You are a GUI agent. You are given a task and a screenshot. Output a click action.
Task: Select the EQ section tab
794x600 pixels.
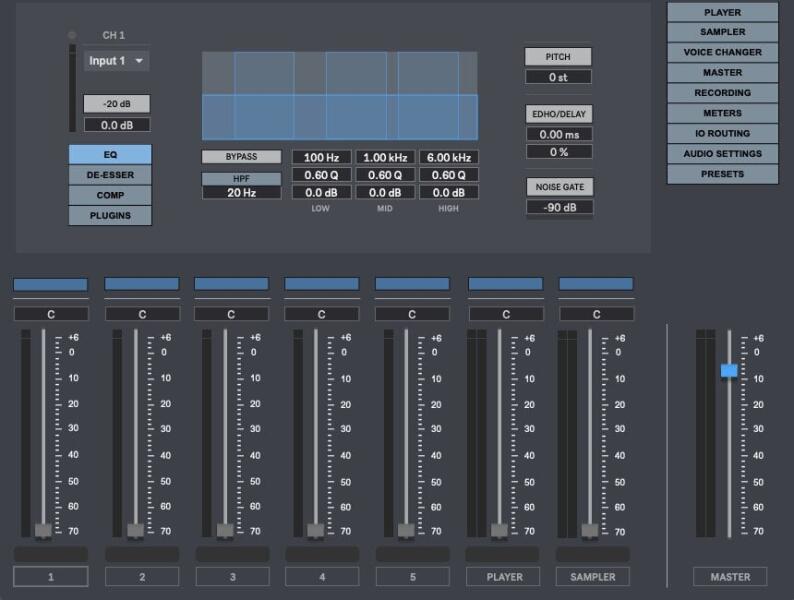110,154
